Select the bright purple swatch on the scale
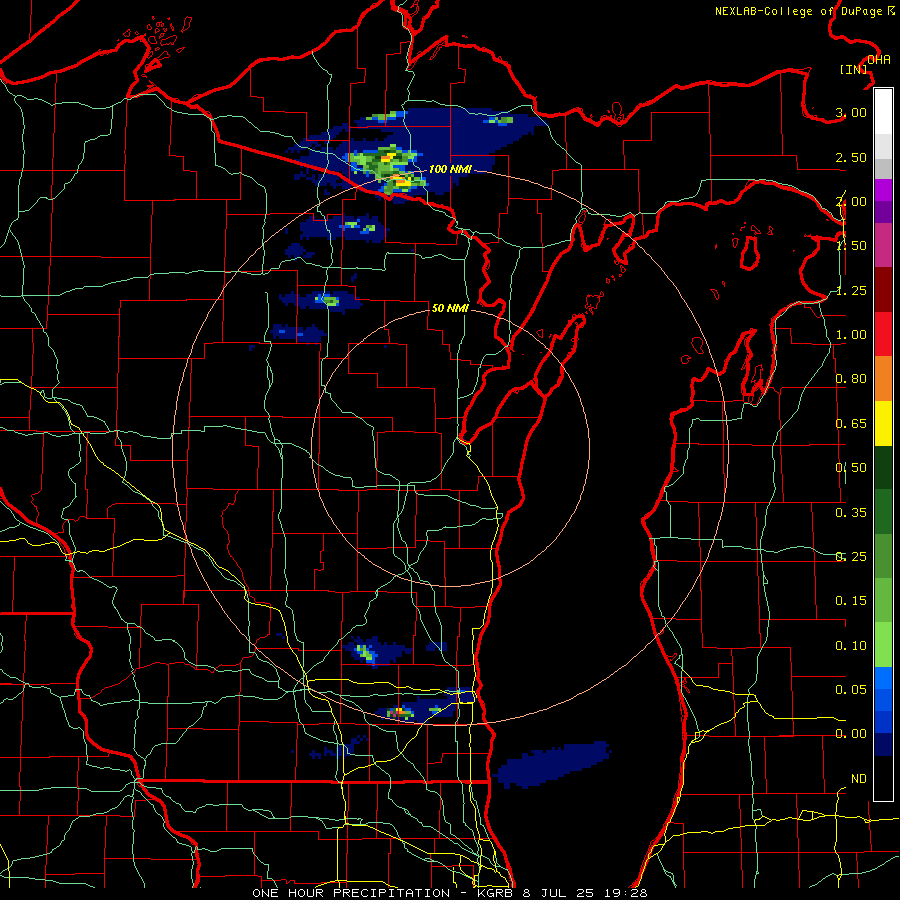The height and width of the screenshot is (900, 900). [x=883, y=190]
